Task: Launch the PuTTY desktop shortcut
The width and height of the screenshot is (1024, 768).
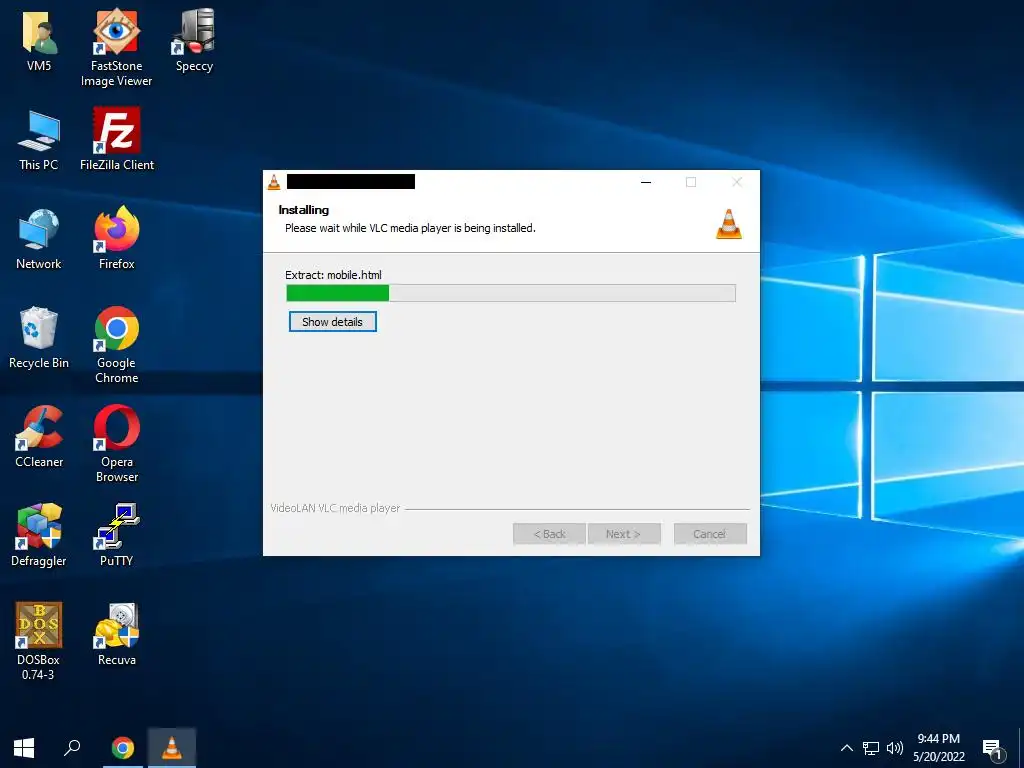Action: point(116,536)
